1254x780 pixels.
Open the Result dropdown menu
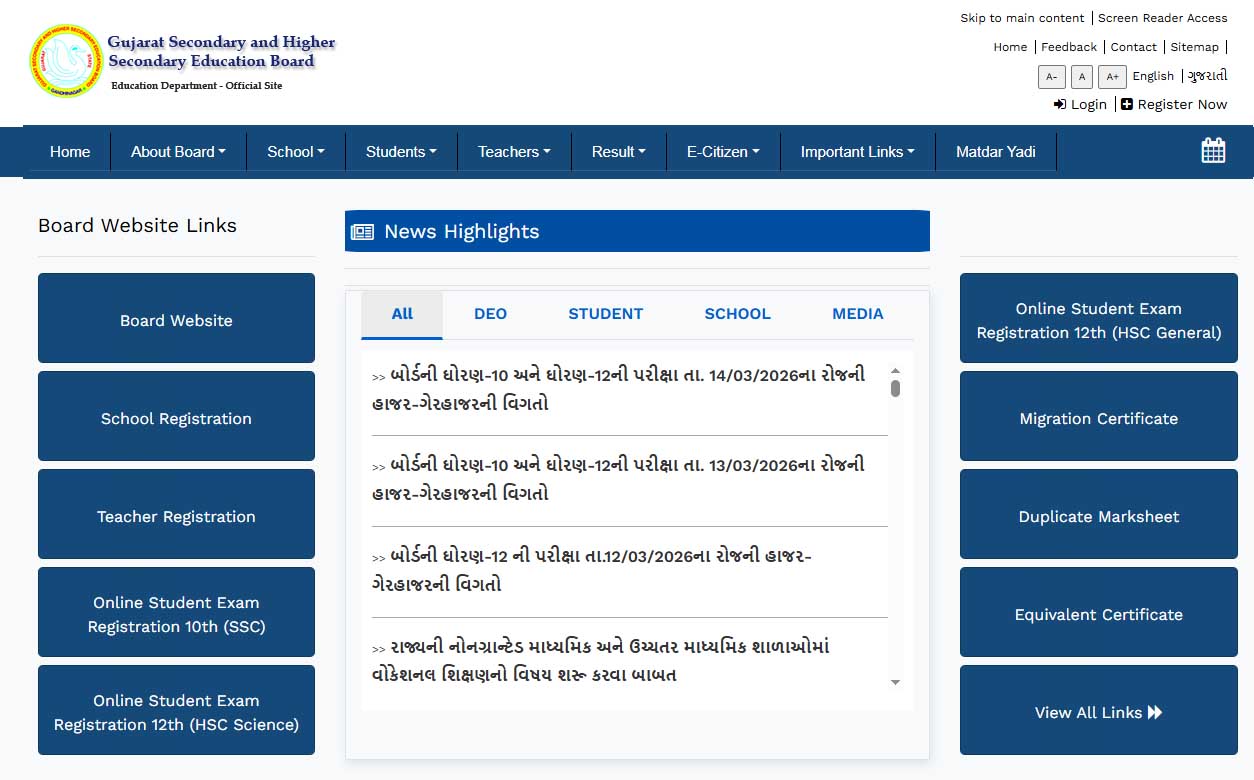(x=618, y=151)
